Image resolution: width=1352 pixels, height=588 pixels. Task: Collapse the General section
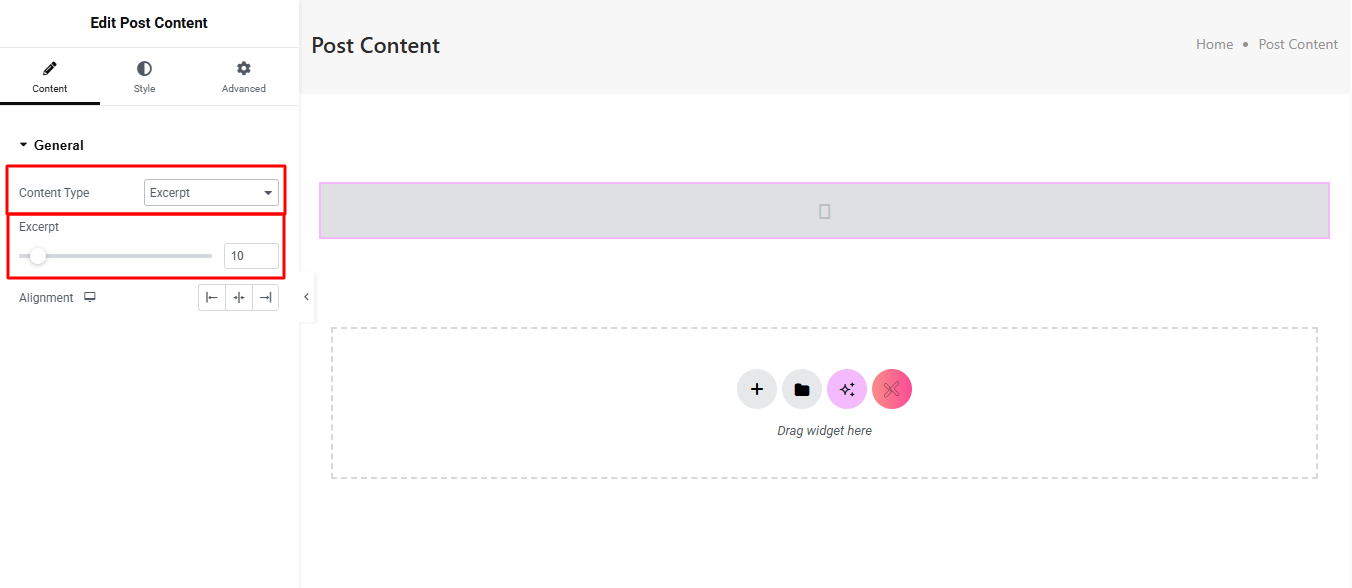pyautogui.click(x=24, y=145)
